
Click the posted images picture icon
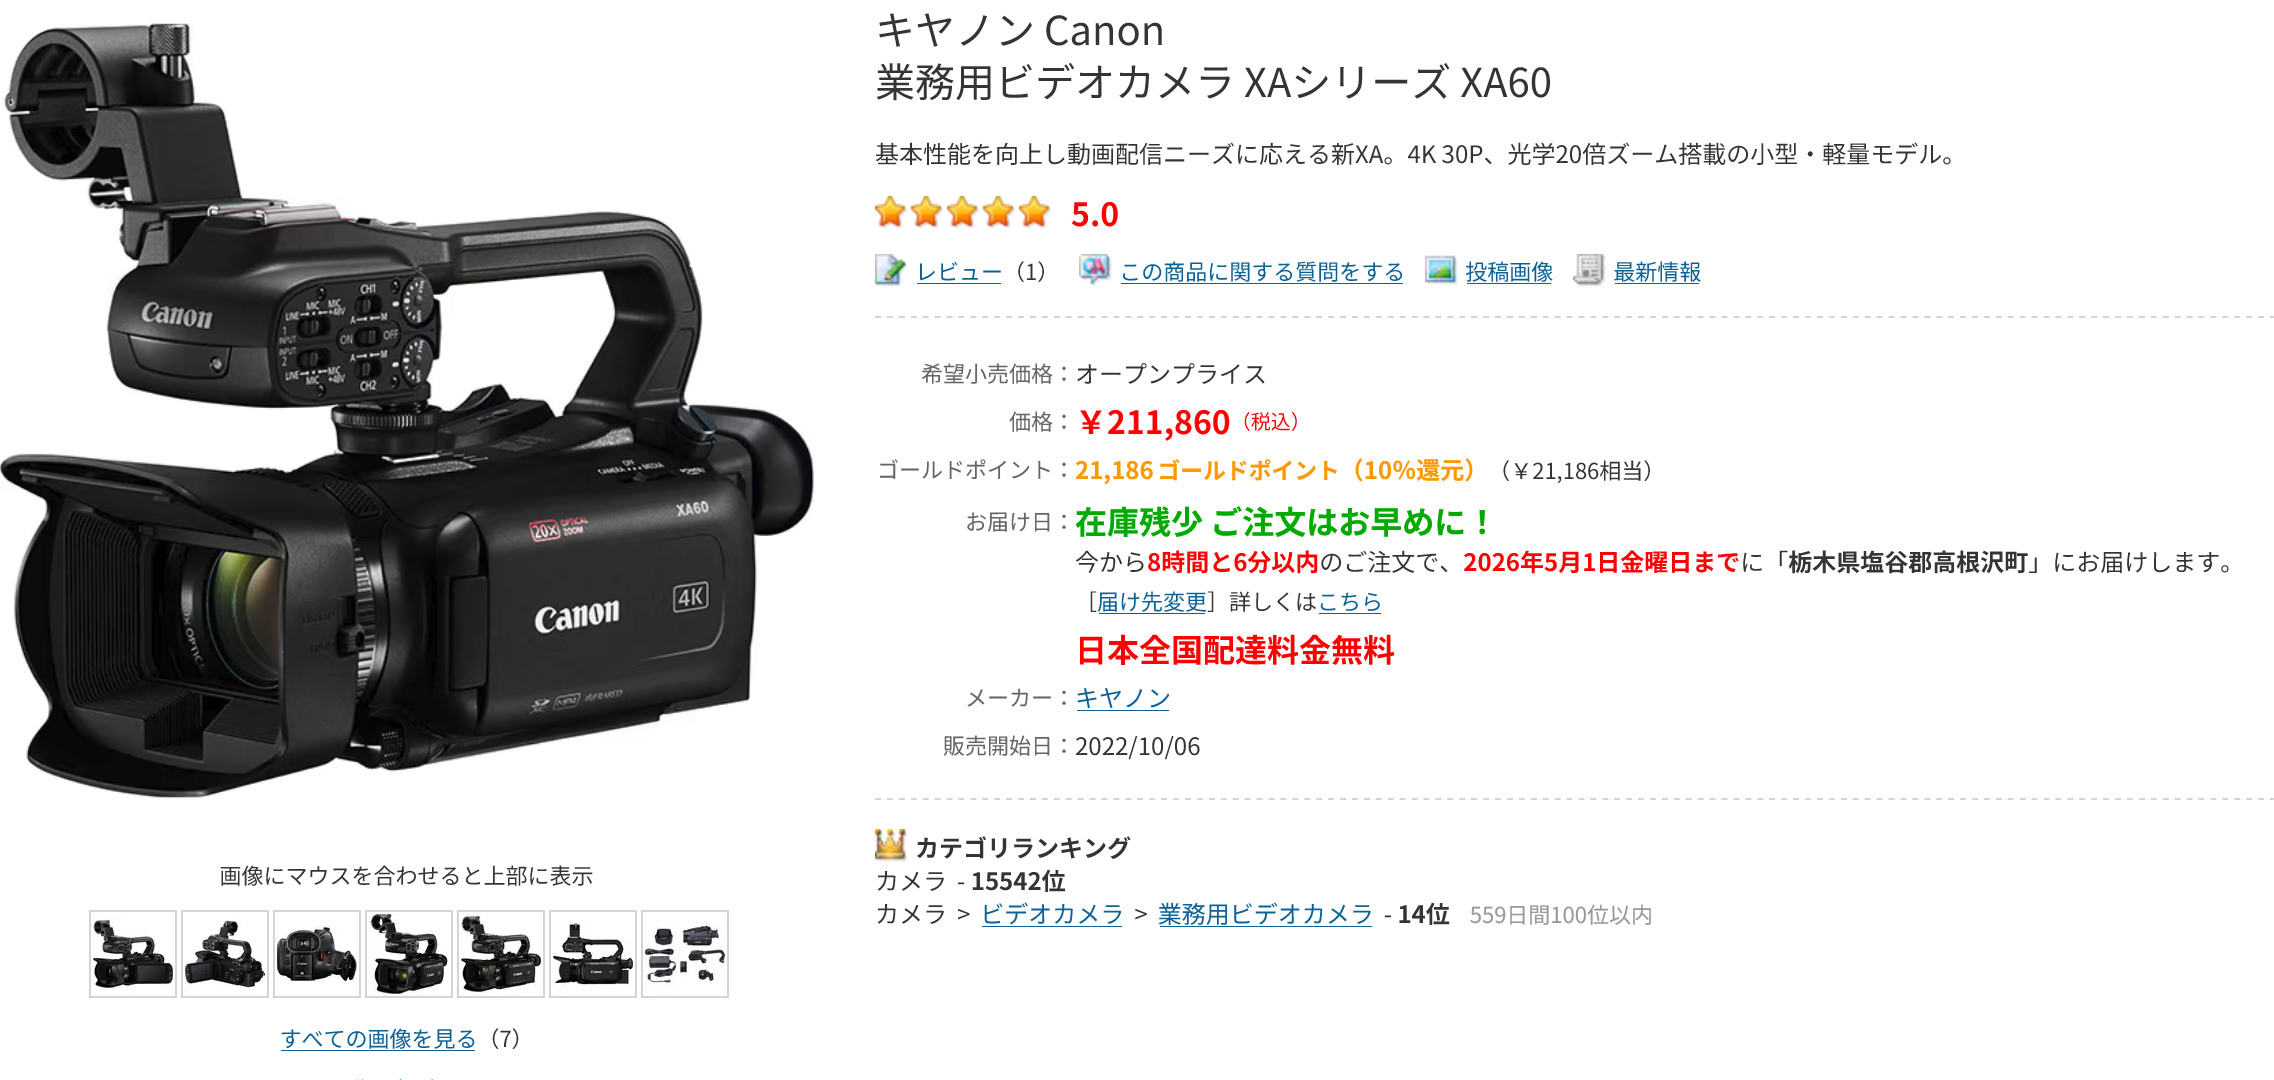[x=1440, y=269]
